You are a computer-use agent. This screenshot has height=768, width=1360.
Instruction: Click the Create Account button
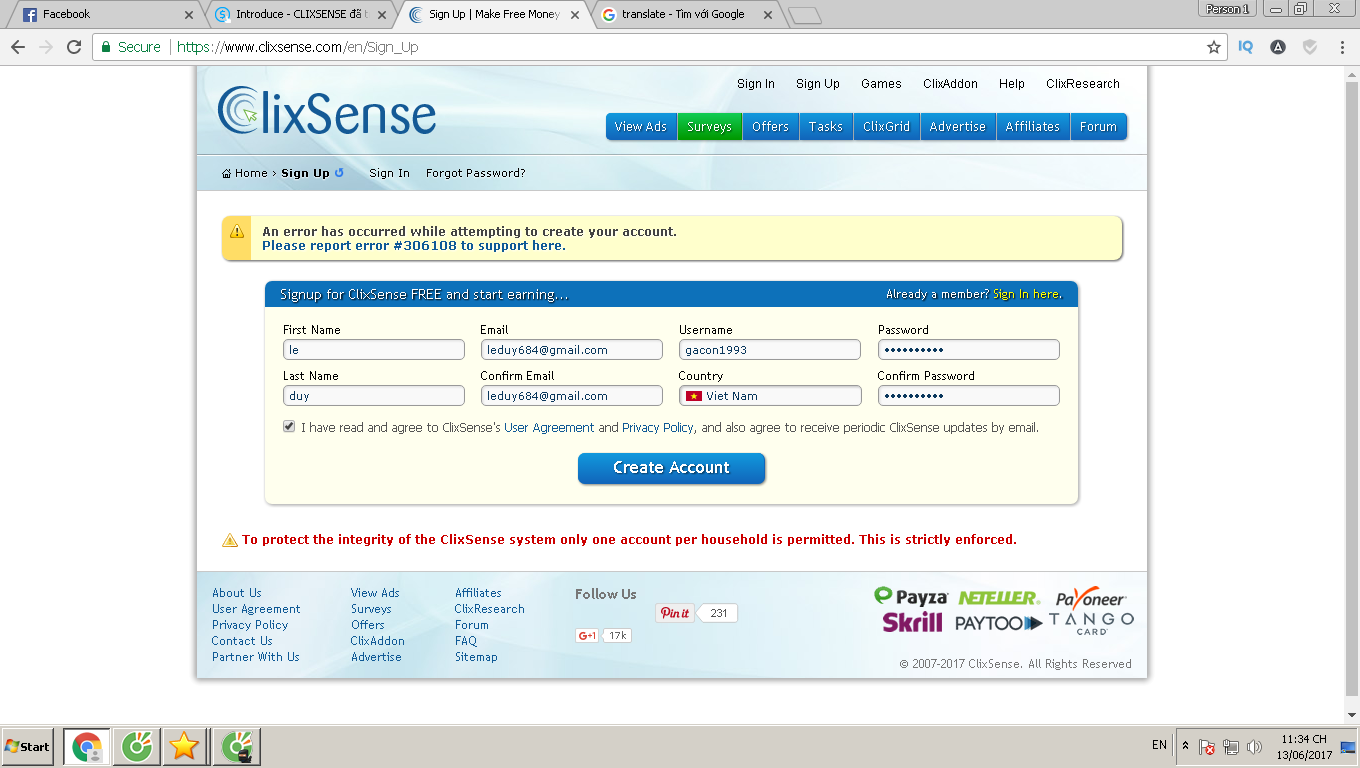(x=671, y=468)
